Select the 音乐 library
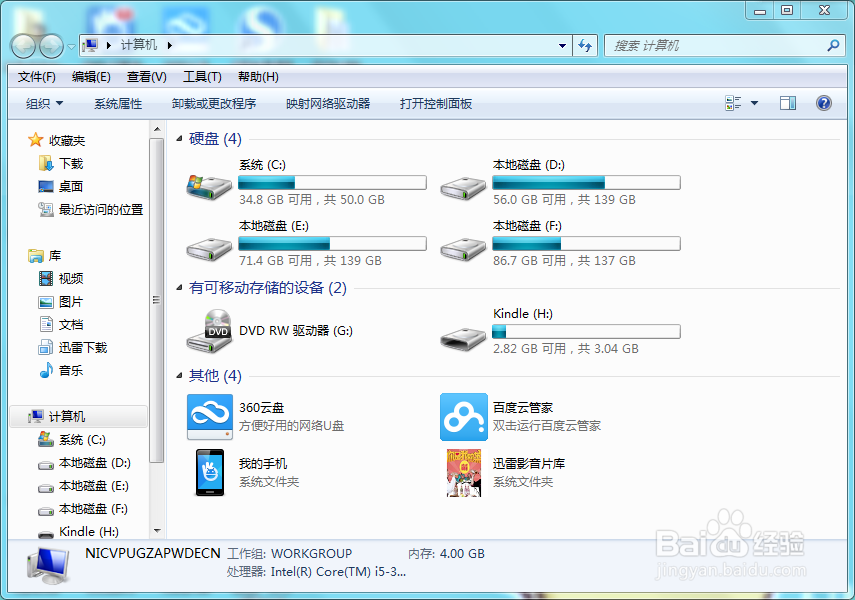 coord(68,370)
